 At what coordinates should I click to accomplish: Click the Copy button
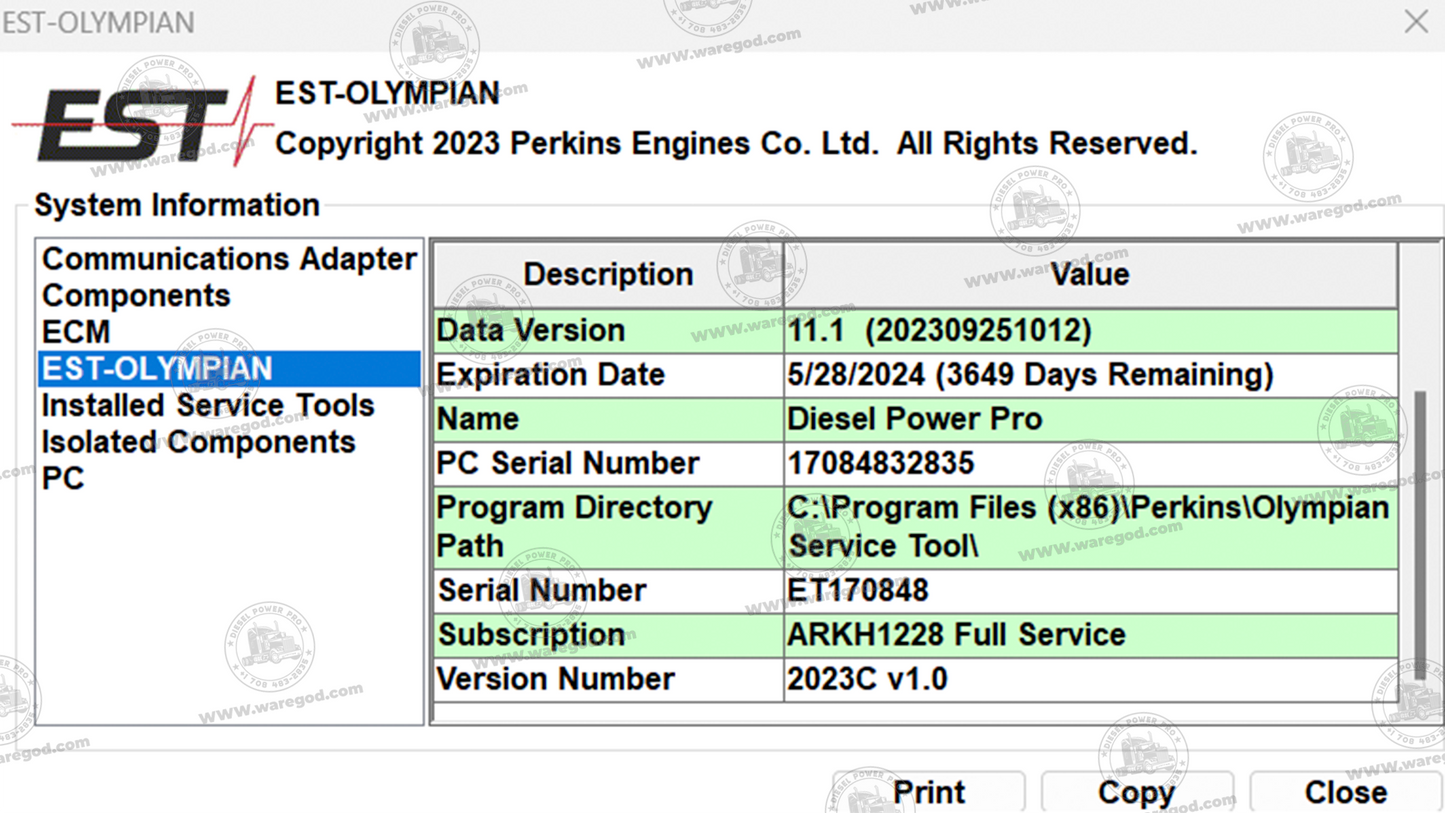[1137, 791]
